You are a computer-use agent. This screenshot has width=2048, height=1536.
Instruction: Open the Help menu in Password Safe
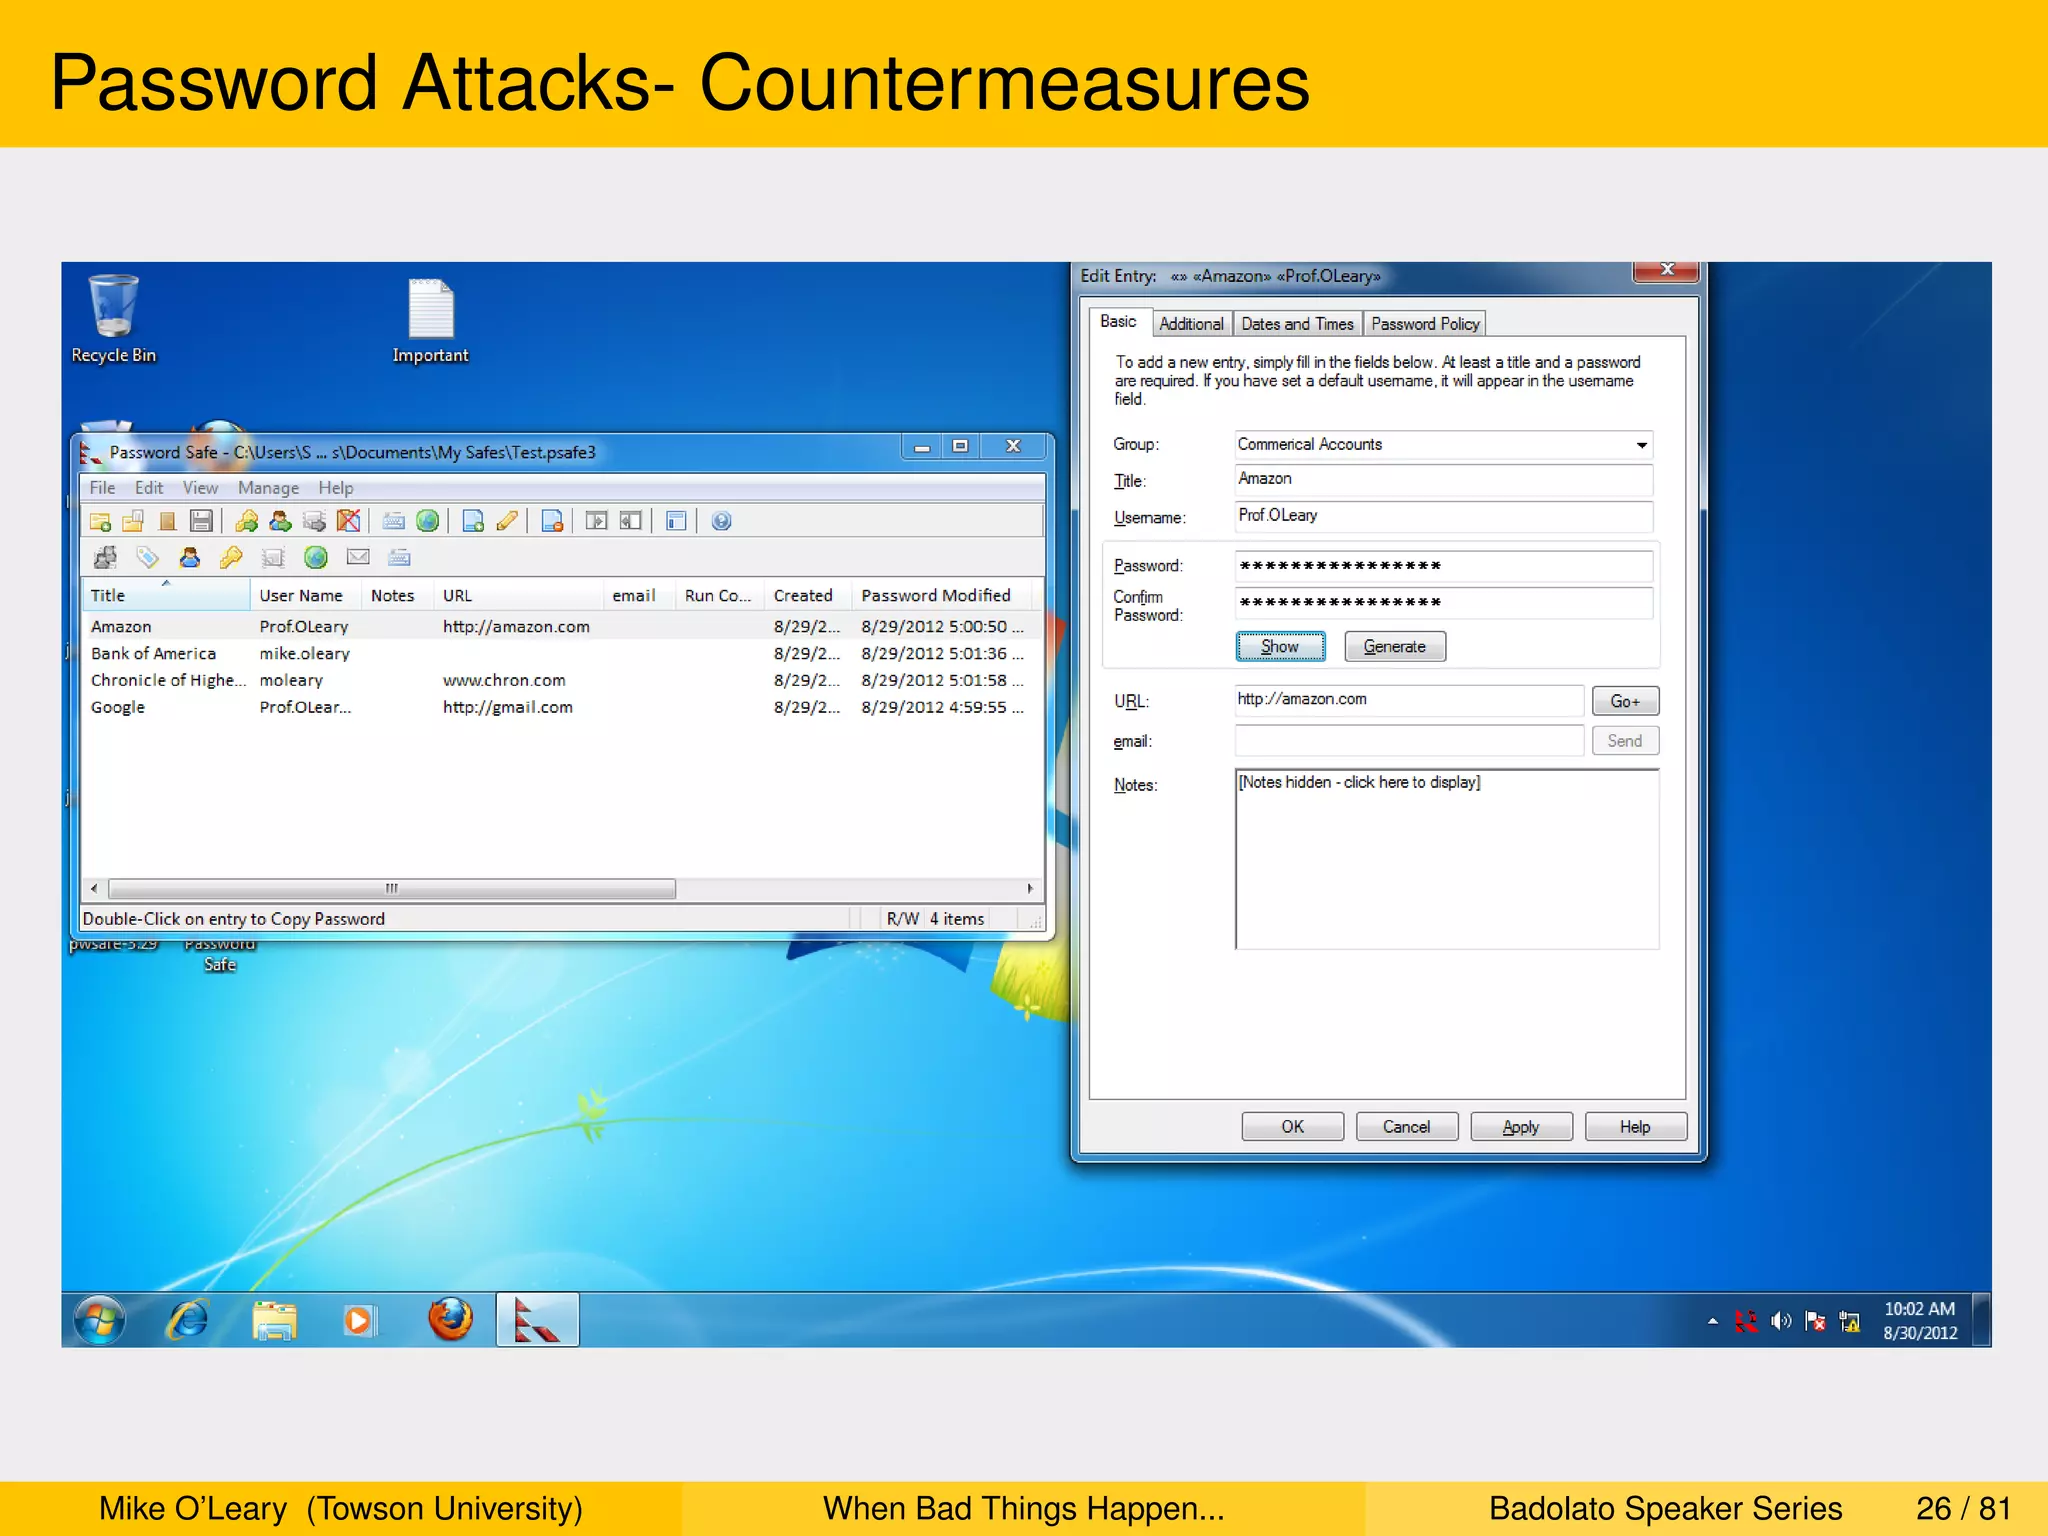(x=336, y=488)
